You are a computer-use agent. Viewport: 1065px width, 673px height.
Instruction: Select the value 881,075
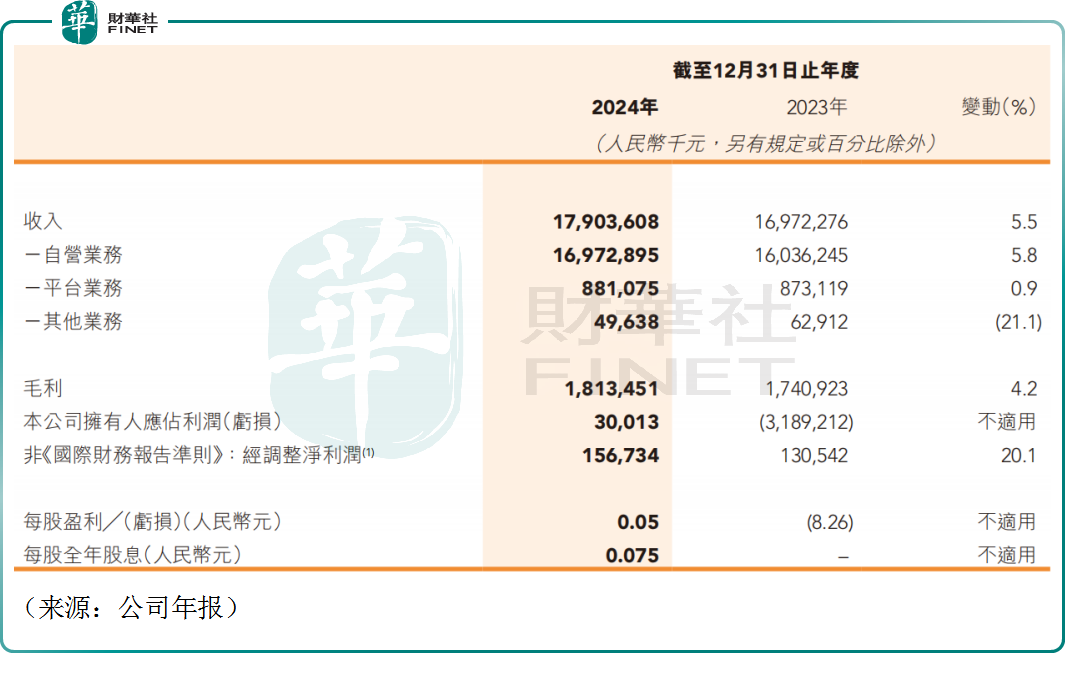620,289
